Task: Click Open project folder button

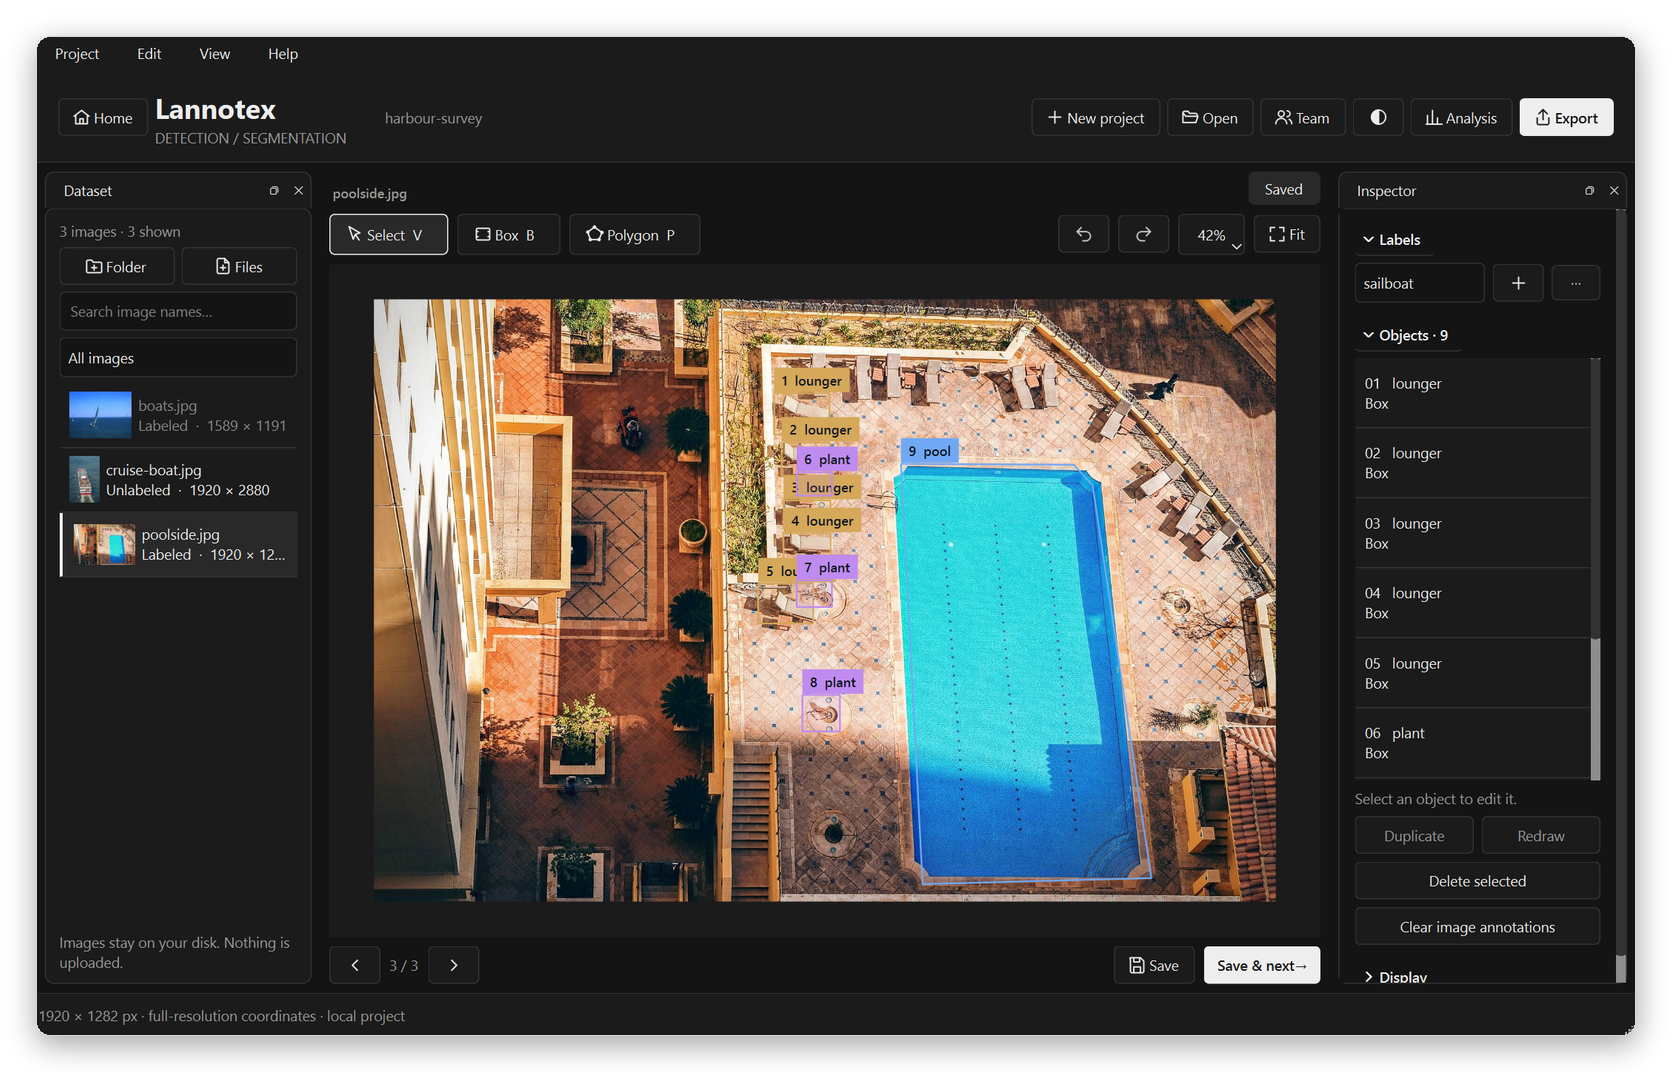Action: click(1210, 118)
